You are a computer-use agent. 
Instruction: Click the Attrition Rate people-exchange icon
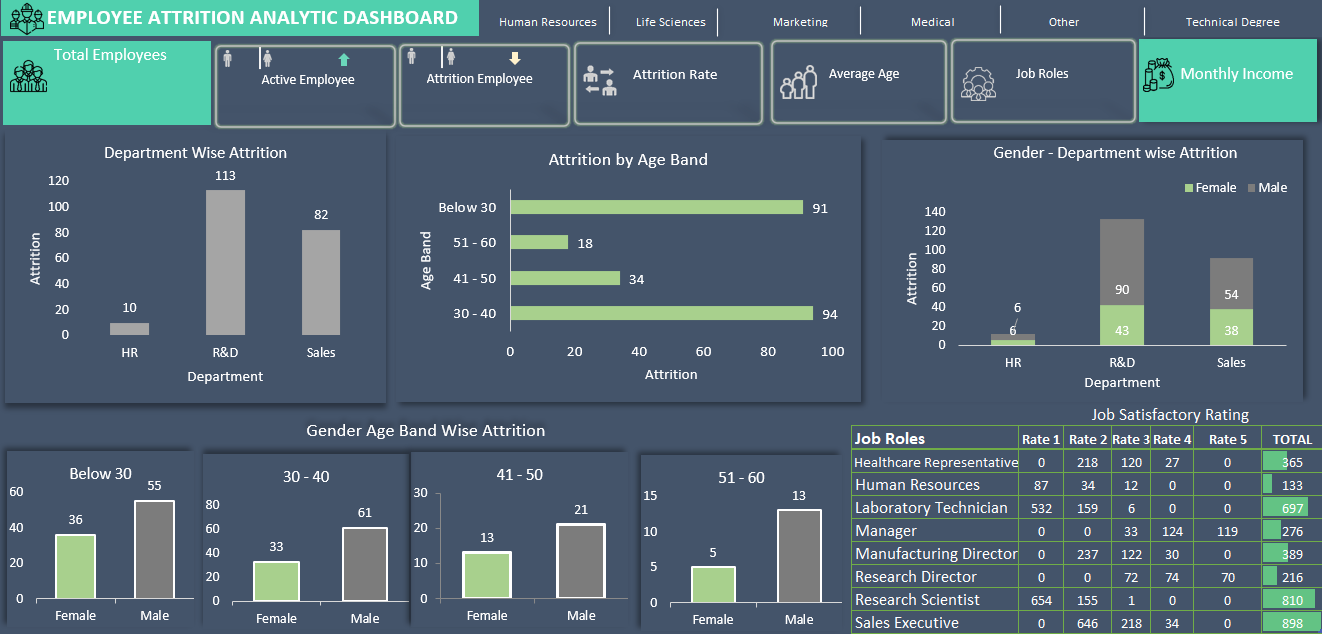600,81
